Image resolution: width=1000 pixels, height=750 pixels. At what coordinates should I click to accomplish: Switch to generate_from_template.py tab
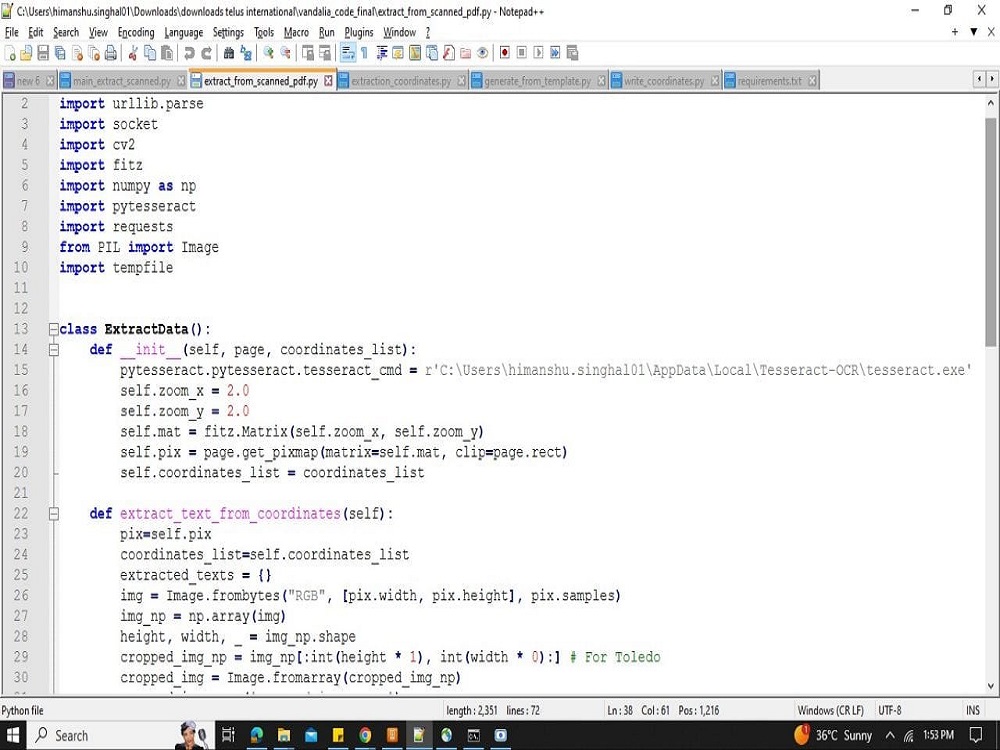pyautogui.click(x=538, y=81)
